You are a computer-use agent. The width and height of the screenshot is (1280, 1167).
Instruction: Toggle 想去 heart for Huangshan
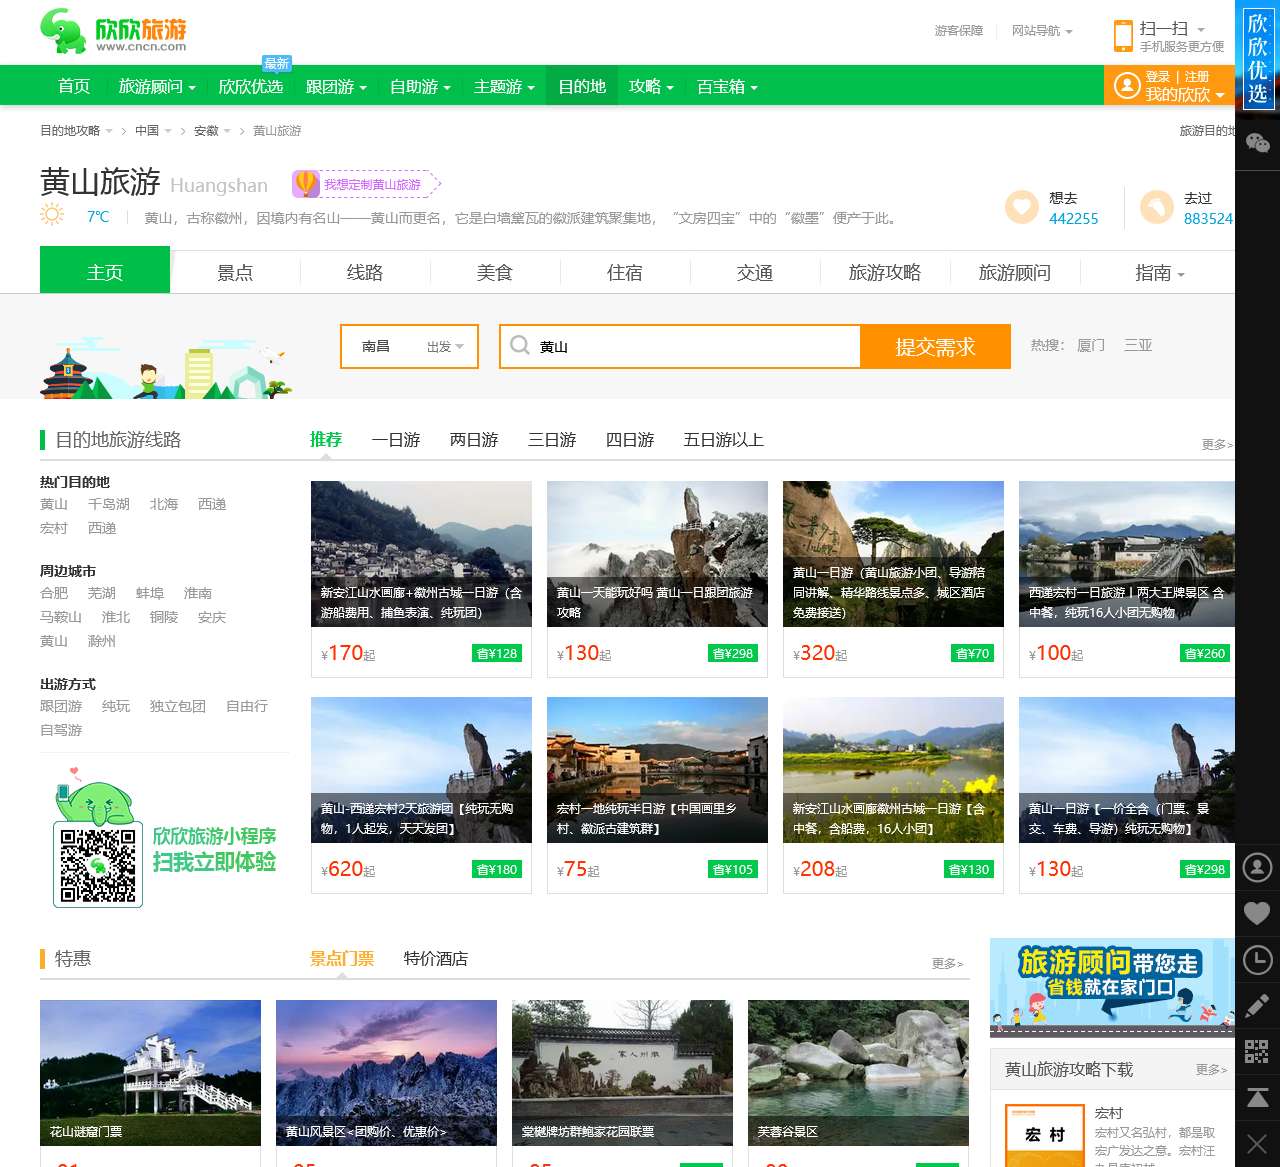point(1021,207)
